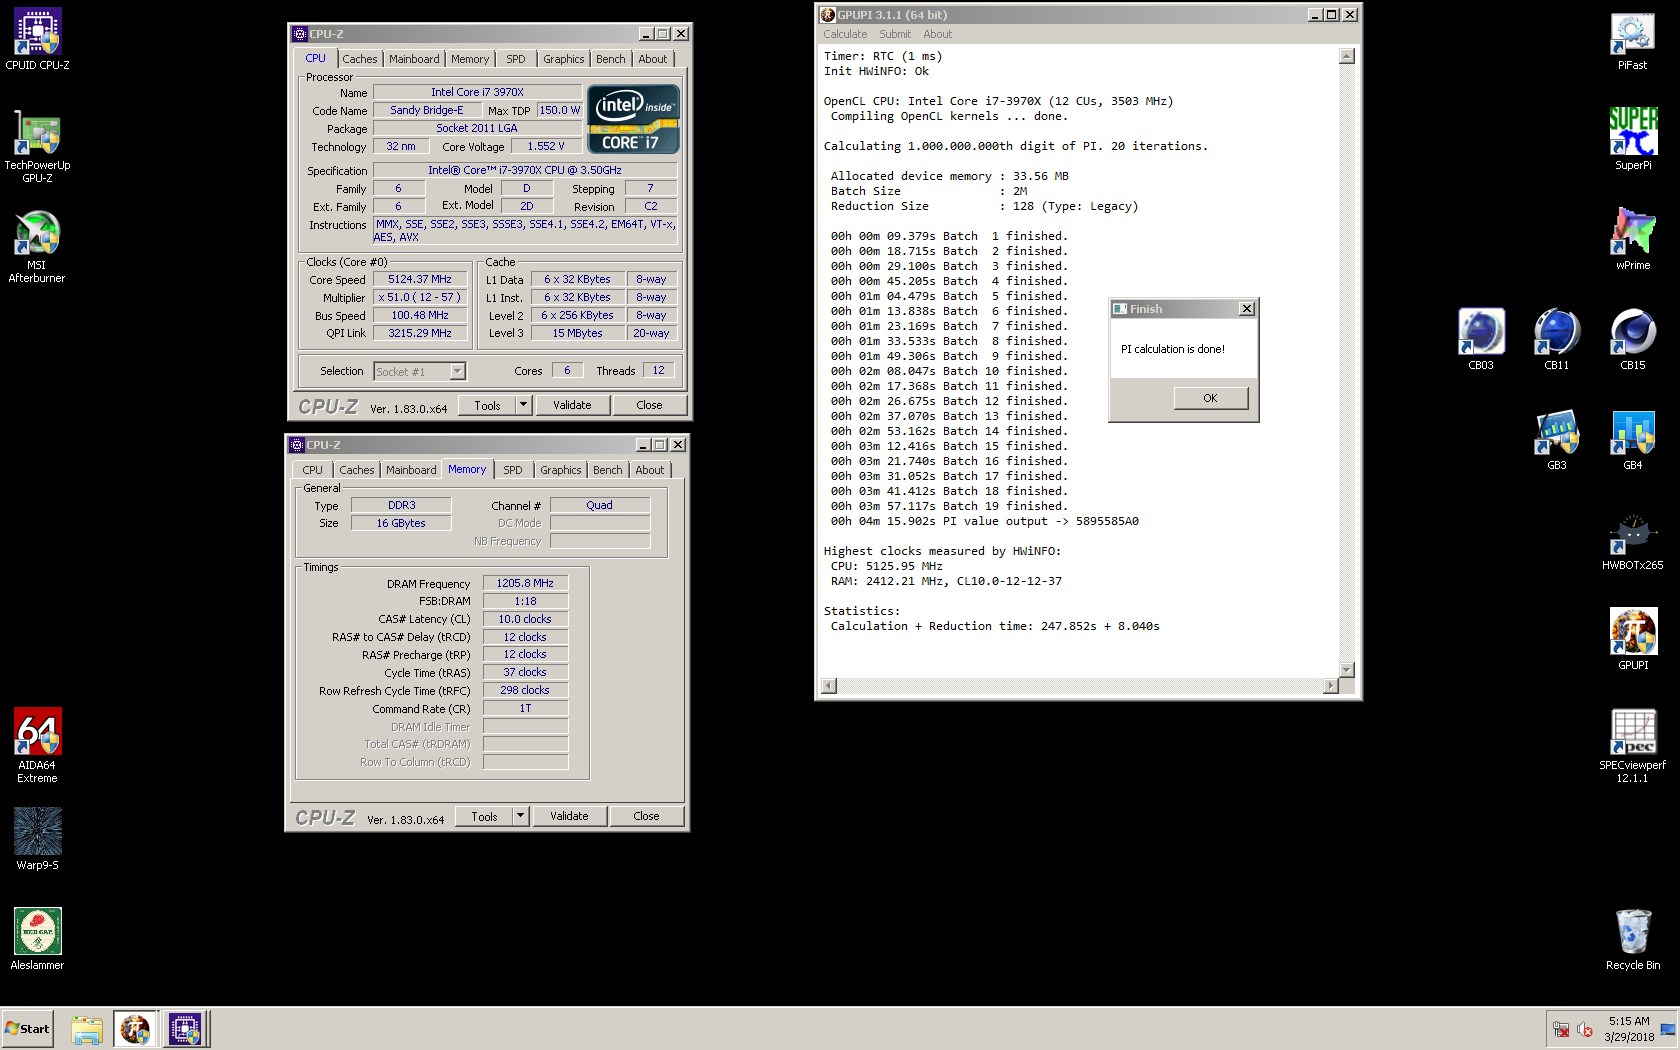Screen dimensions: 1680x1050
Task: Launch GPUPI desktop shortcut
Action: [1632, 639]
